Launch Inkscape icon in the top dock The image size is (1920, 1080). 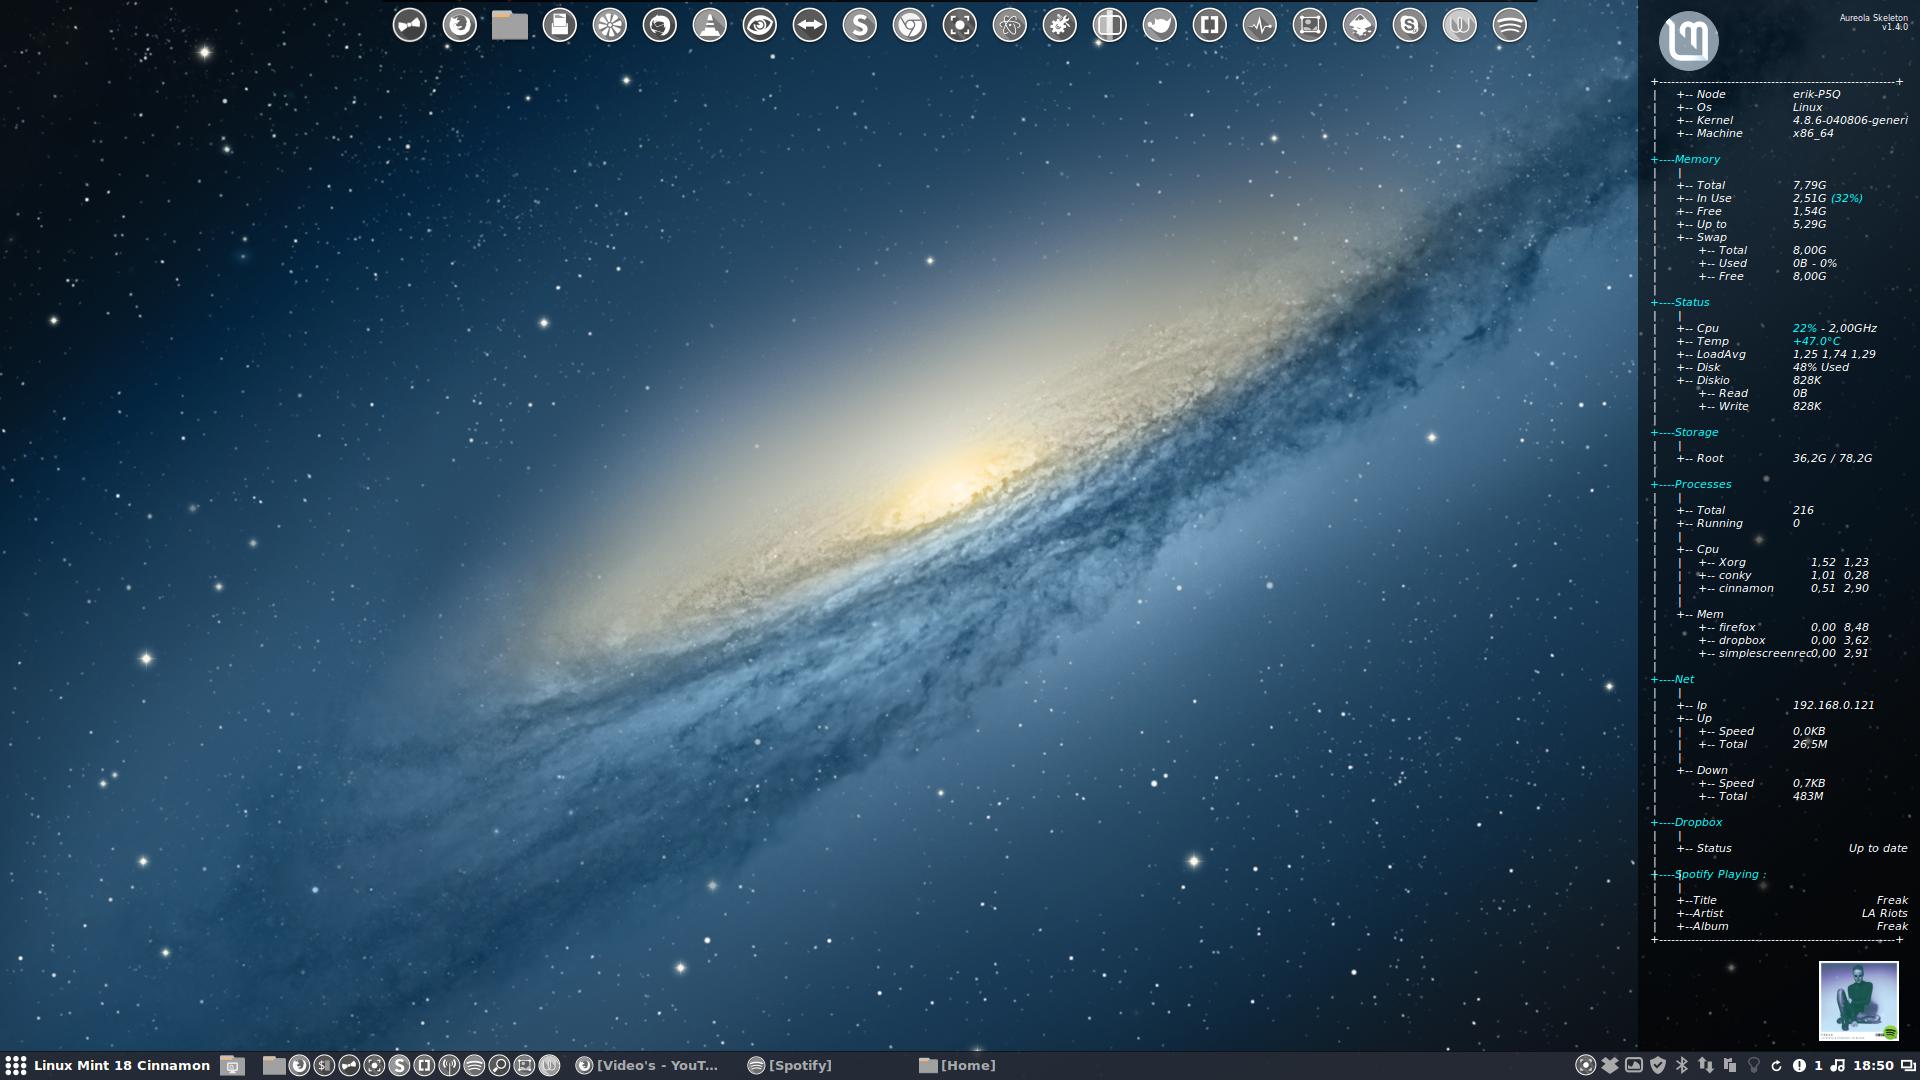1360,25
